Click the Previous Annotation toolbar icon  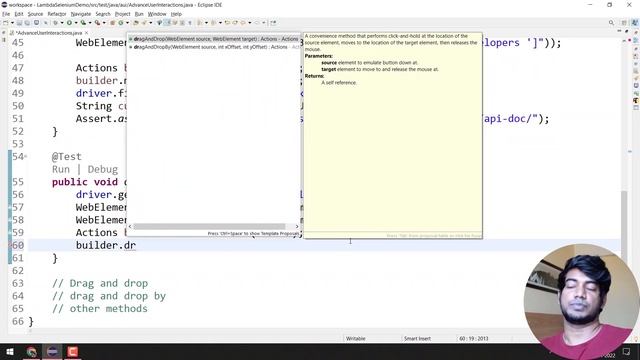(x=213, y=22)
